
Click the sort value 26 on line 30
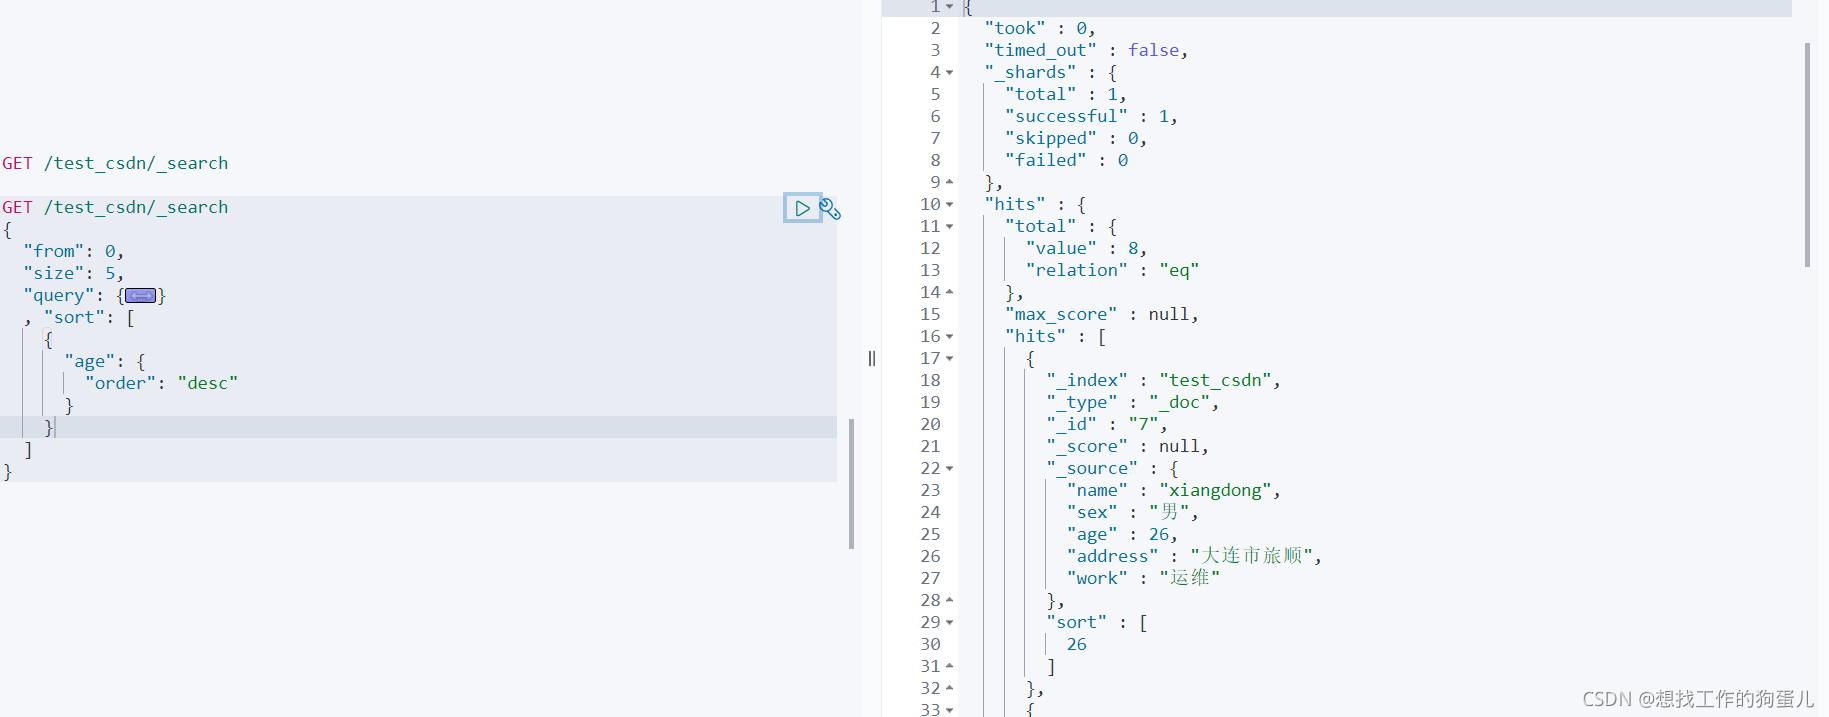point(1076,644)
